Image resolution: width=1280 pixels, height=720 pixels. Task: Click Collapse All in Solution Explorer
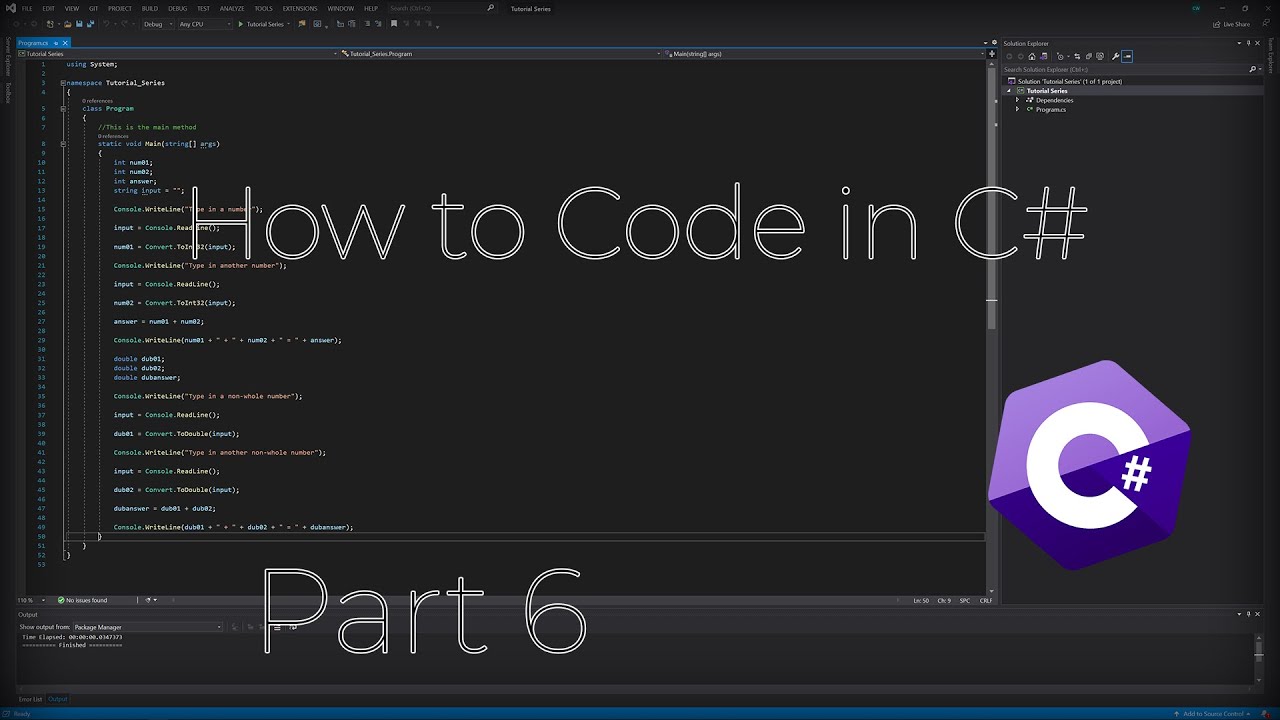[x=1089, y=56]
